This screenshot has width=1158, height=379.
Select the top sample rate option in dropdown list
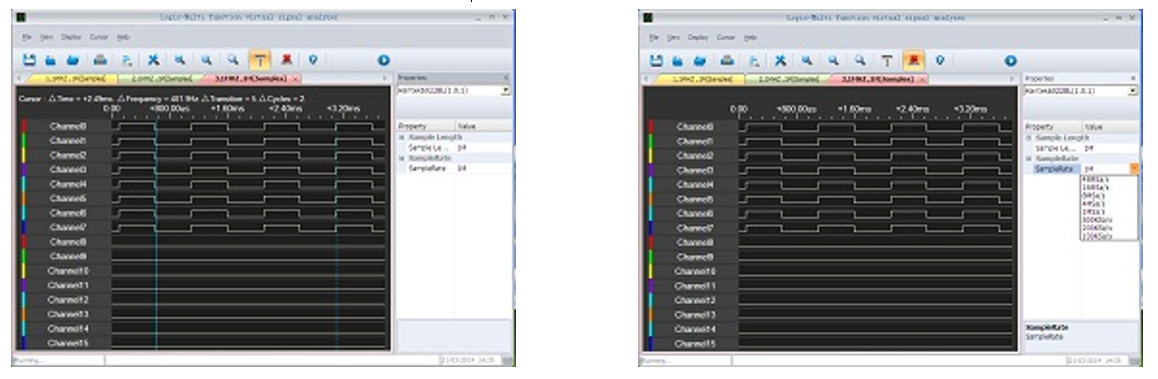click(1094, 179)
